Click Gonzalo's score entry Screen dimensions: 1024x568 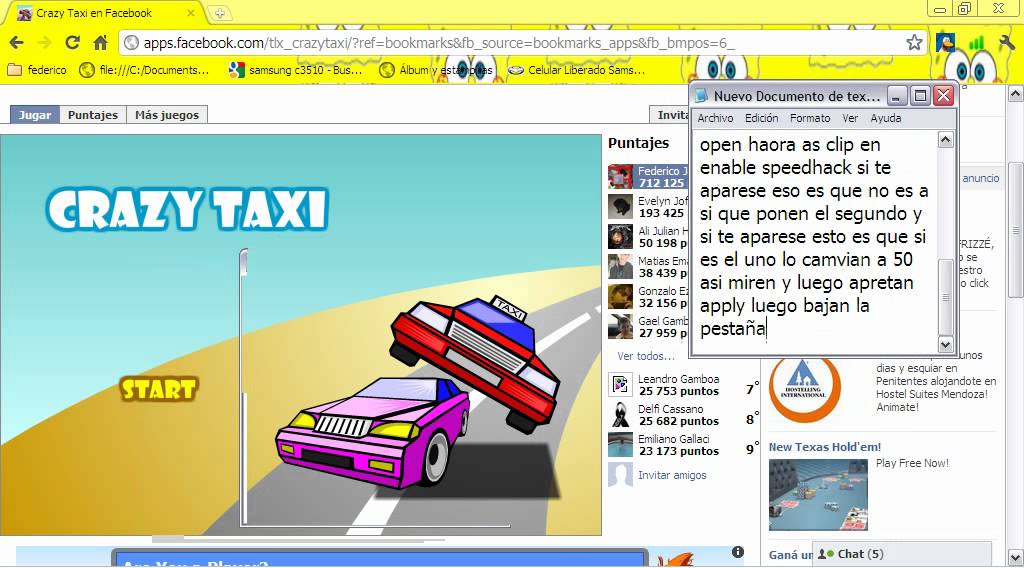pos(648,296)
